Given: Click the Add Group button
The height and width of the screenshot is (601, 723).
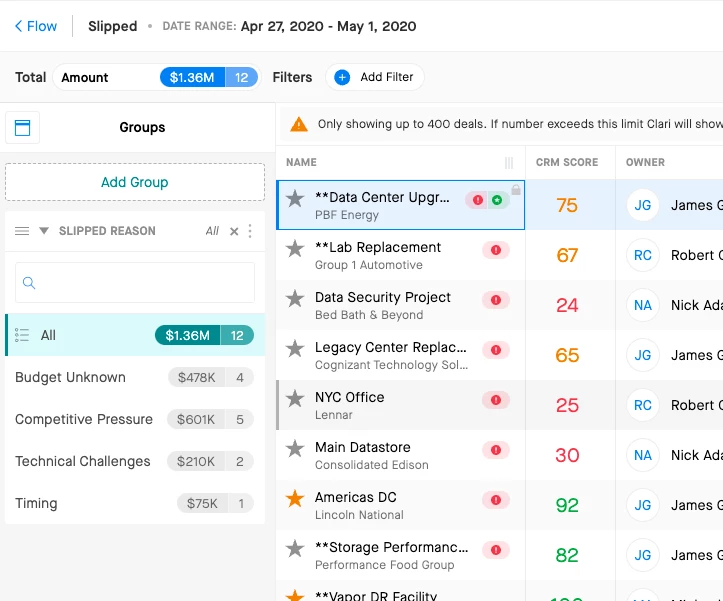Looking at the screenshot, I should (x=135, y=182).
